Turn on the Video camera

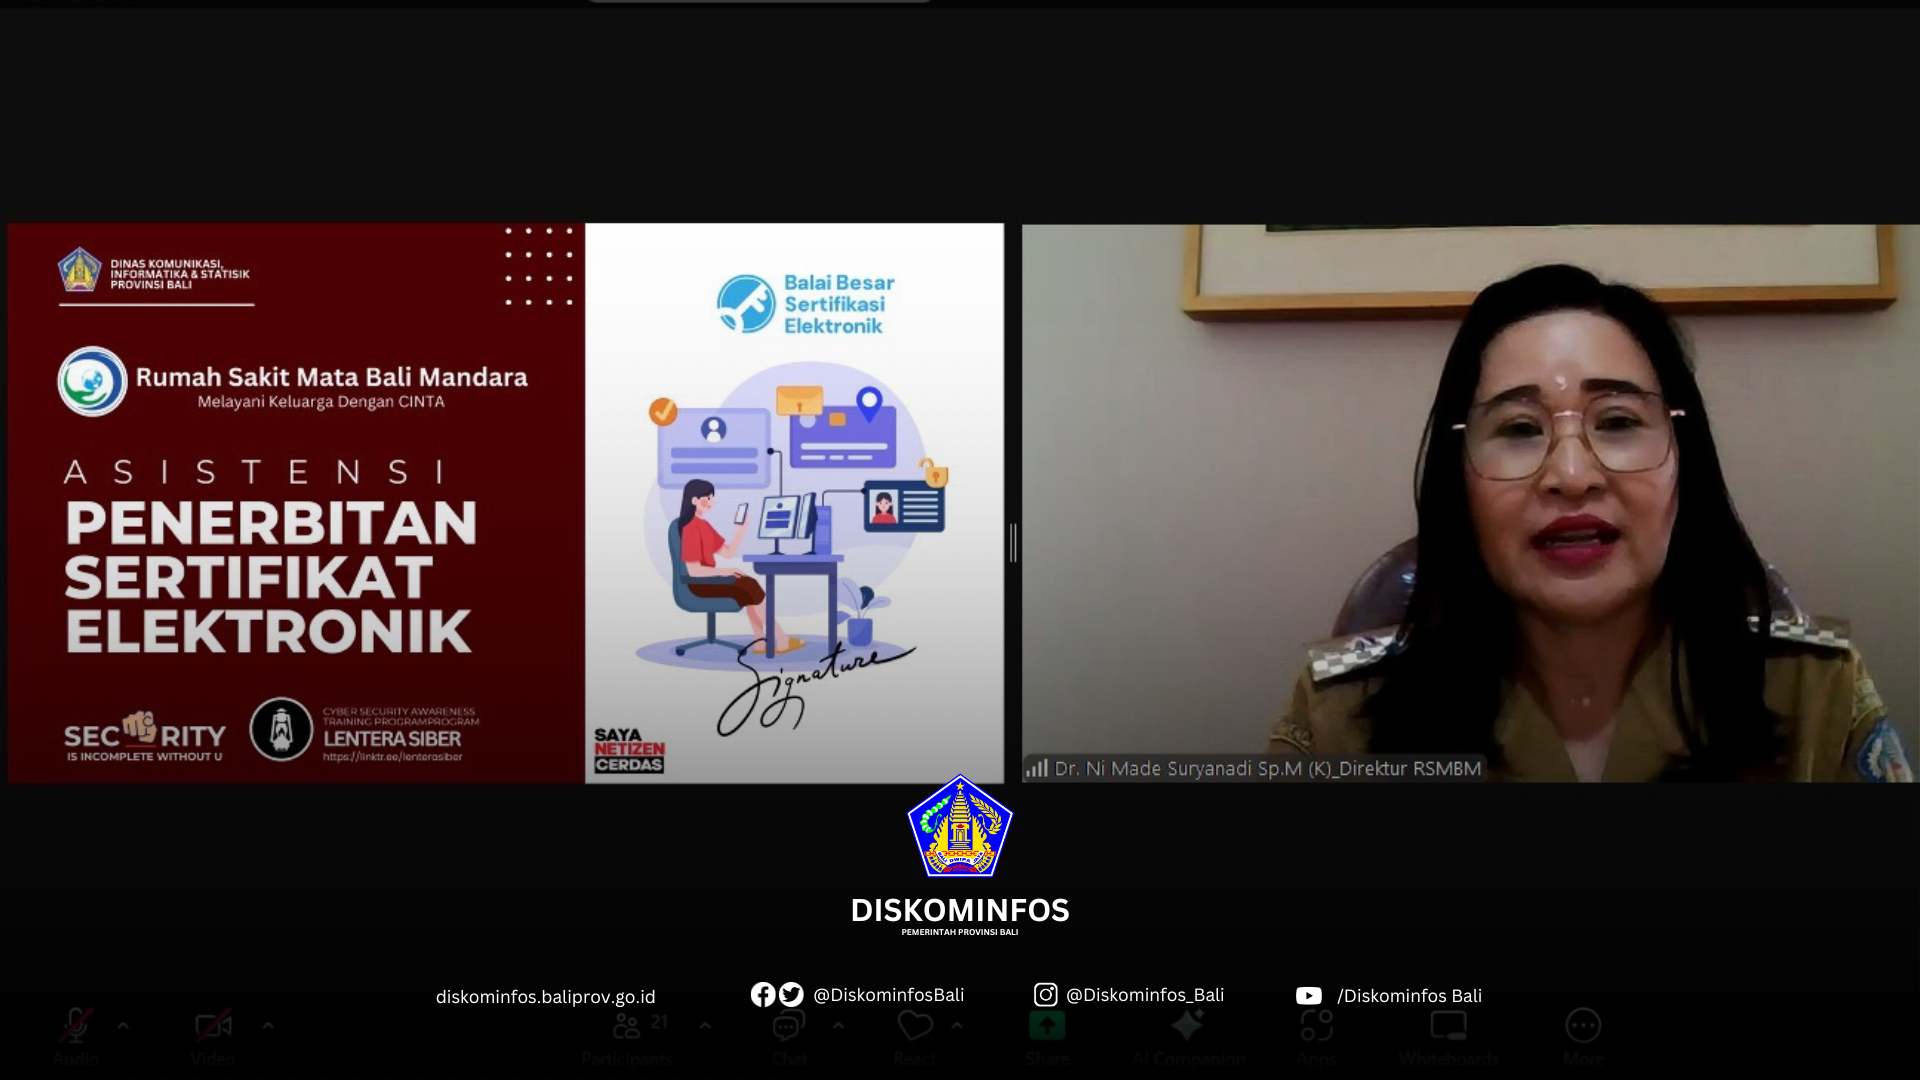[213, 1036]
